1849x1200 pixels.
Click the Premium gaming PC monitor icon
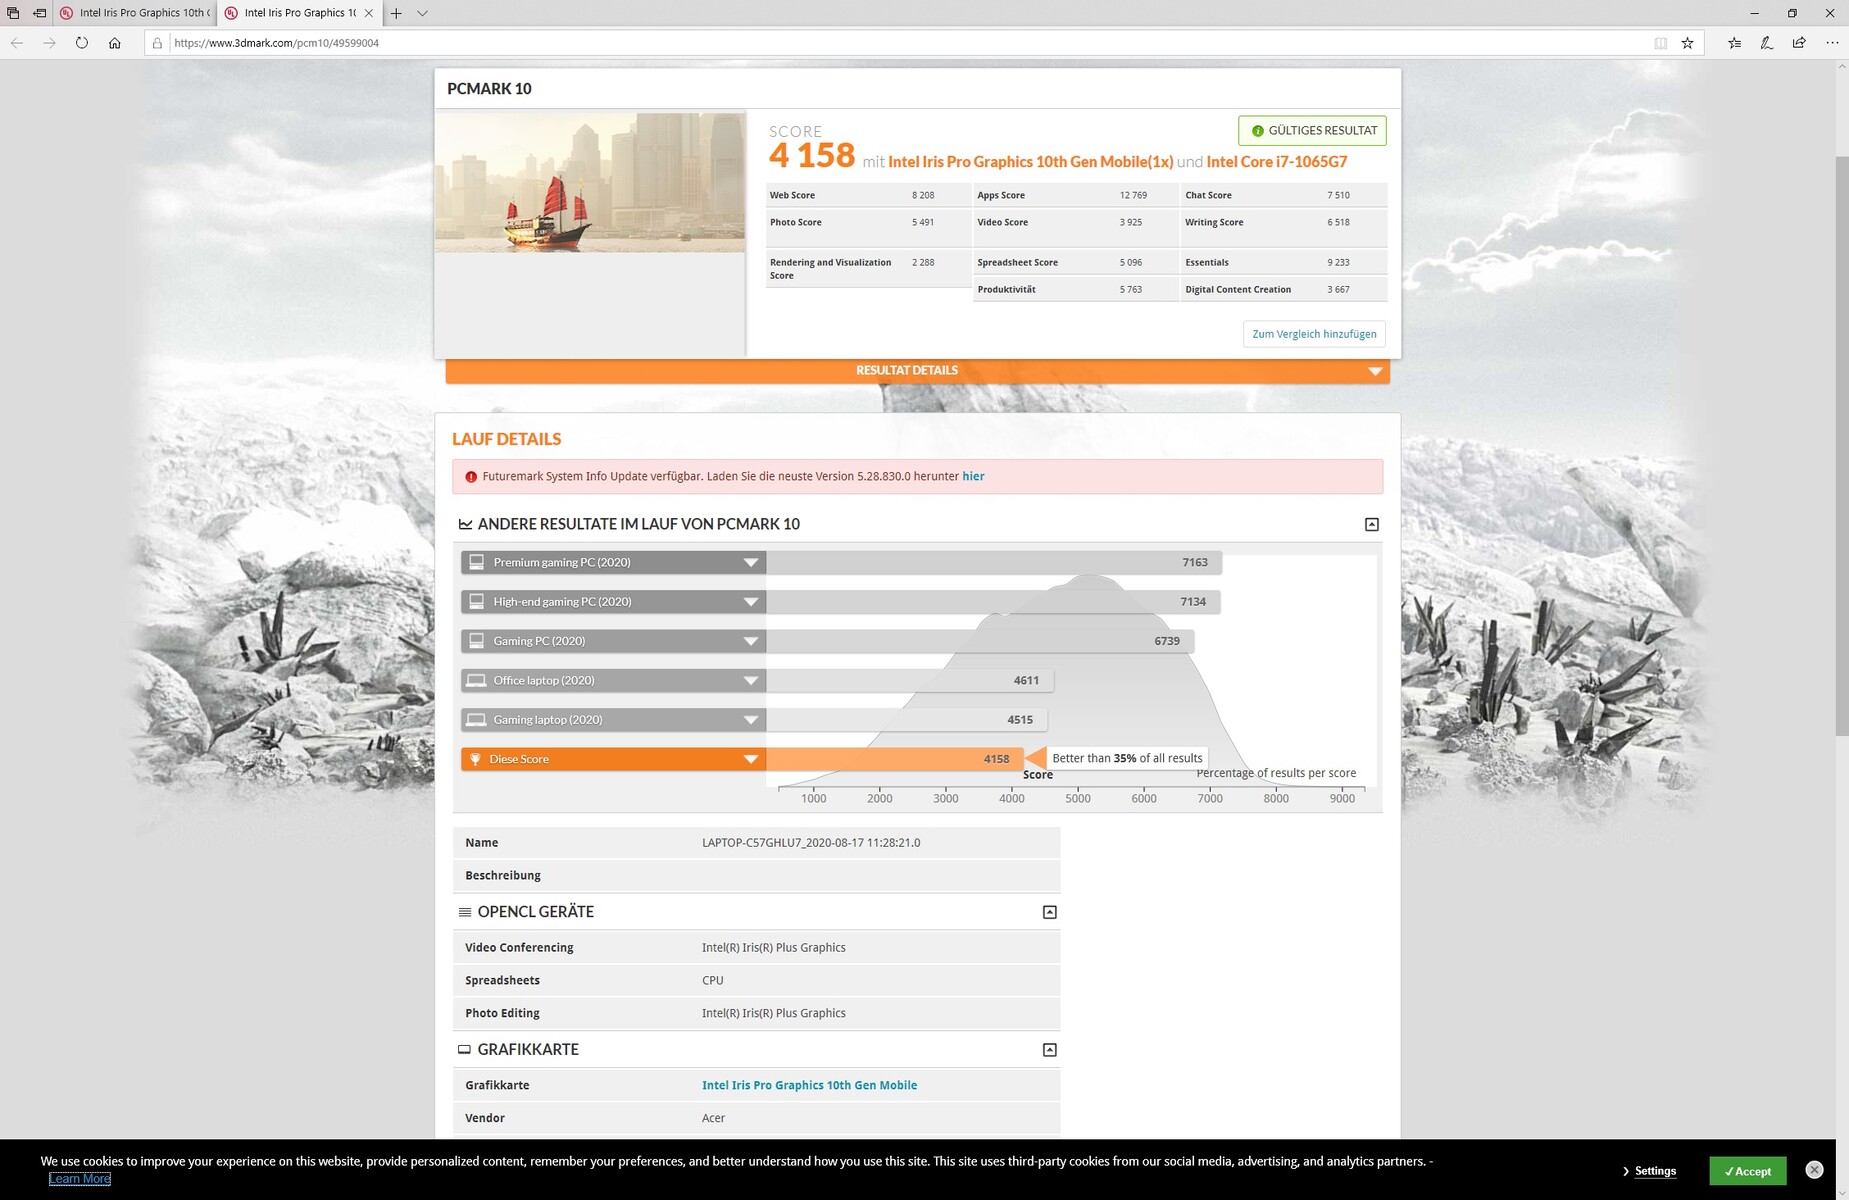477,562
